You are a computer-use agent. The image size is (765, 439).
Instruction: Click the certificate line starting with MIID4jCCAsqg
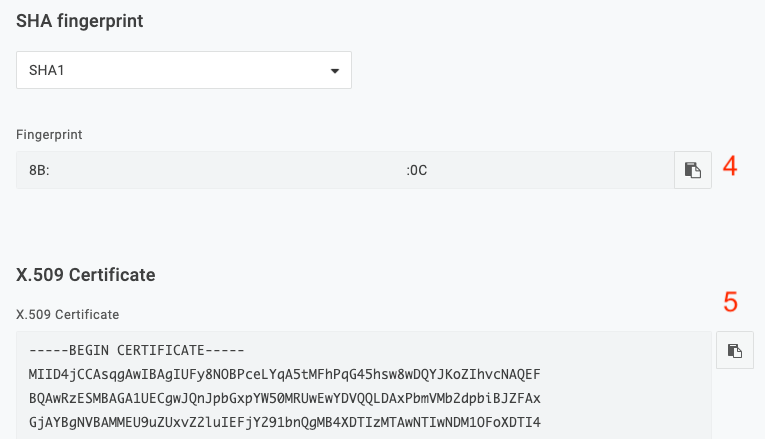coord(284,374)
